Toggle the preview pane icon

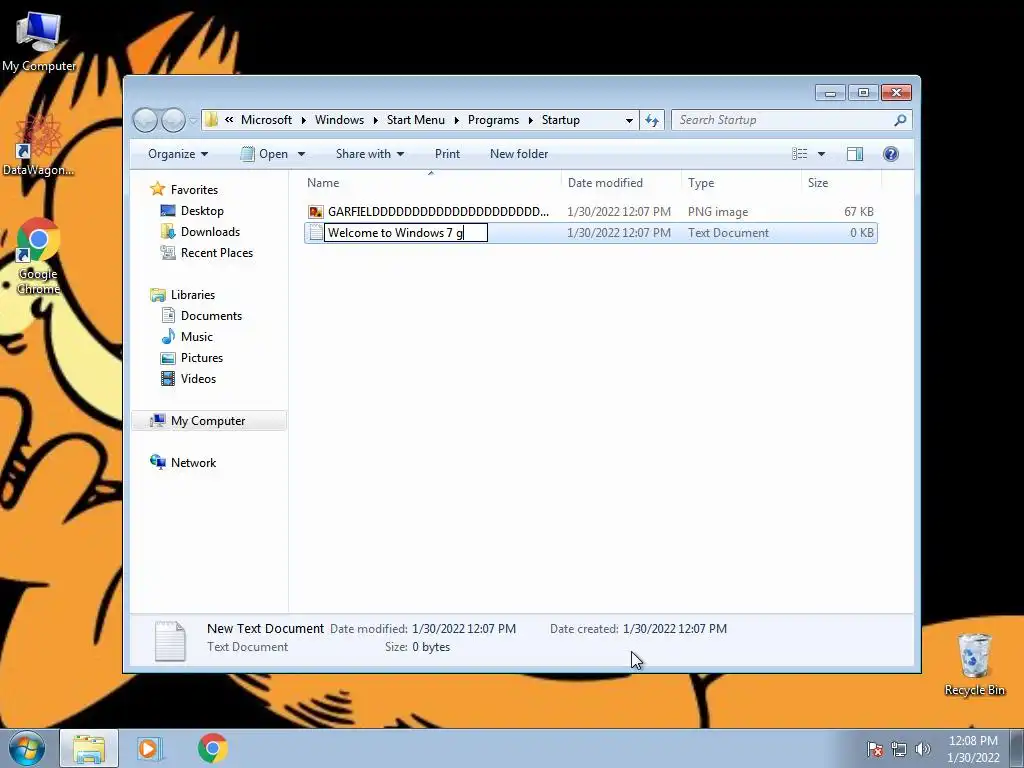tap(855, 153)
